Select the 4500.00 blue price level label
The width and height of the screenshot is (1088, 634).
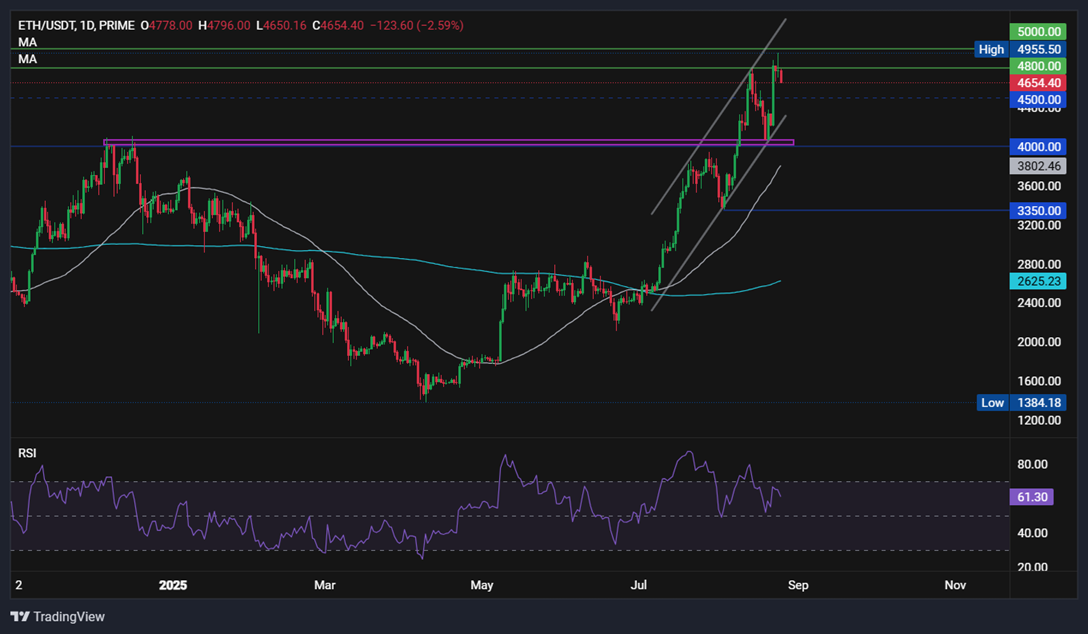tap(1038, 99)
